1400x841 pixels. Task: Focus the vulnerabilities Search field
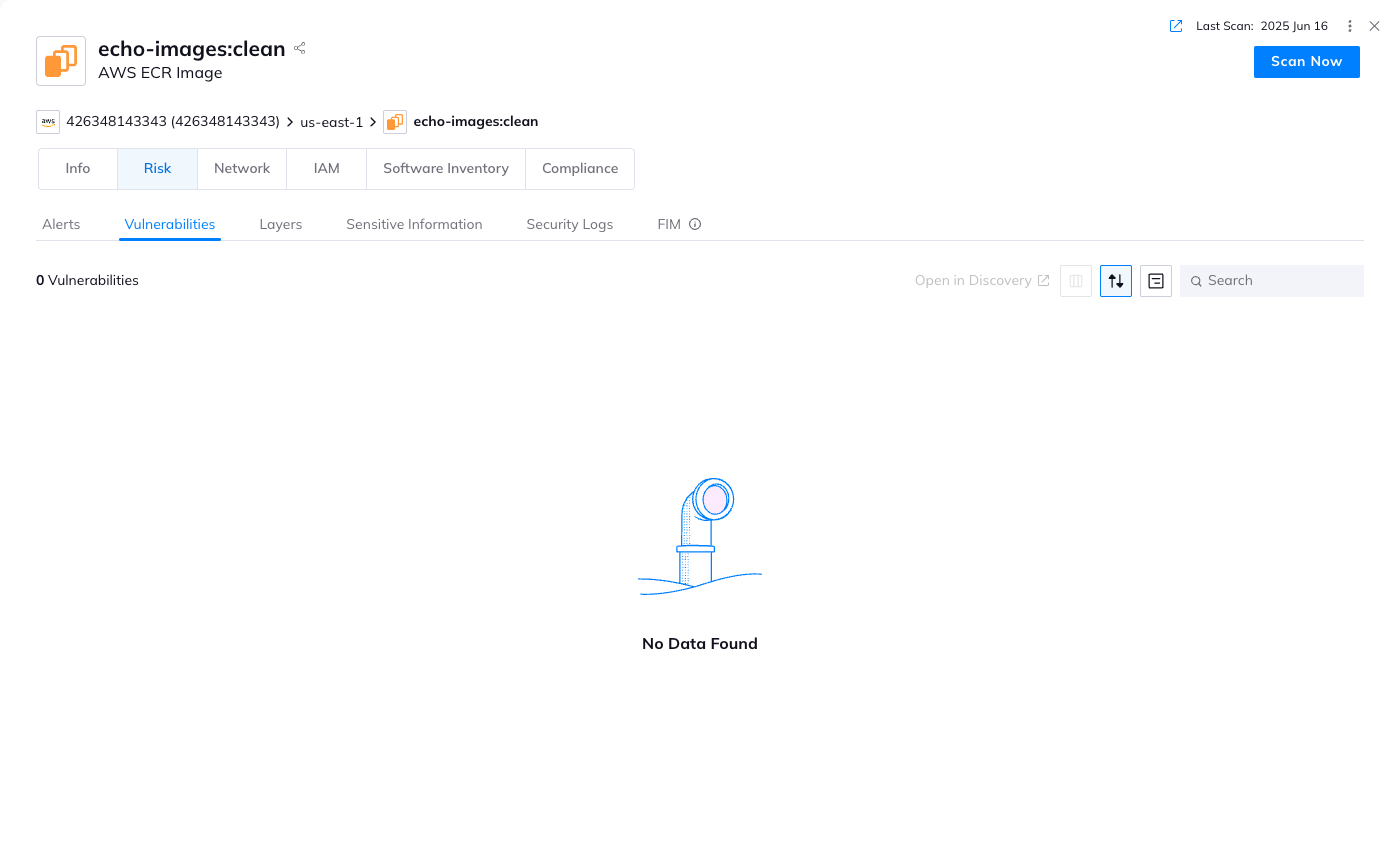pyautogui.click(x=1272, y=281)
